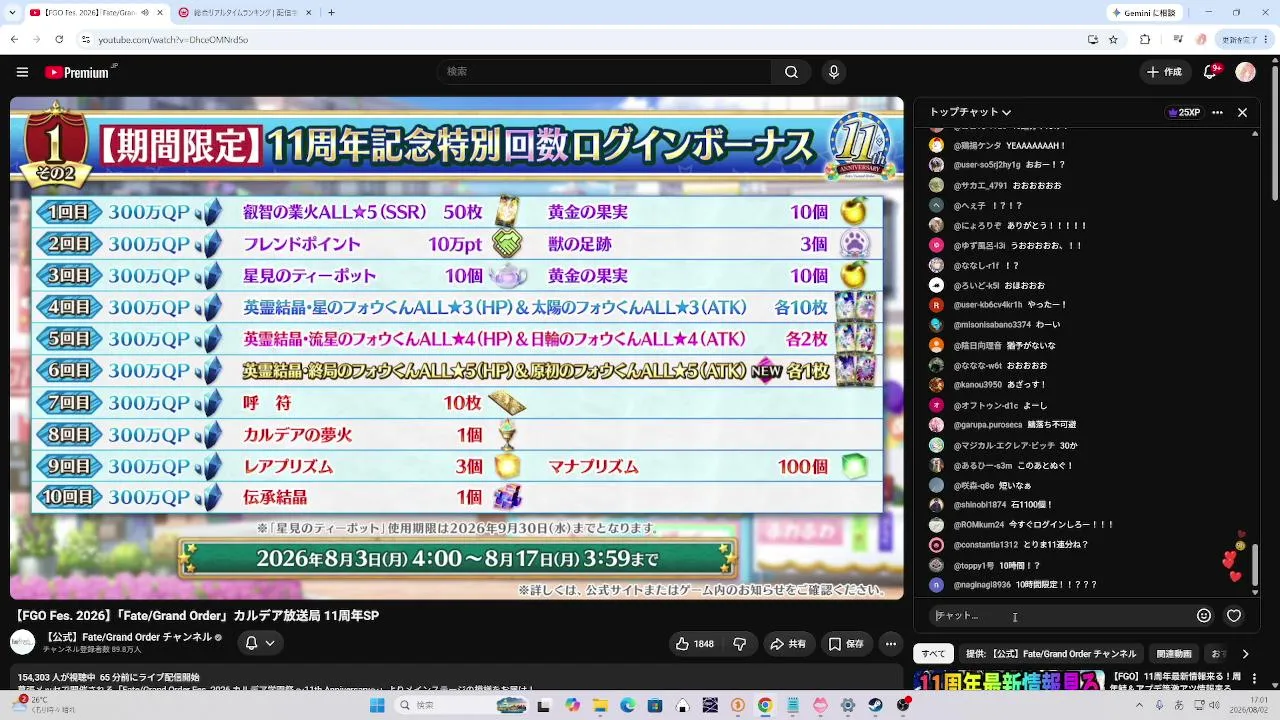The height and width of the screenshot is (720, 1280).
Task: Open Chrome from the taskbar
Action: click(x=765, y=705)
